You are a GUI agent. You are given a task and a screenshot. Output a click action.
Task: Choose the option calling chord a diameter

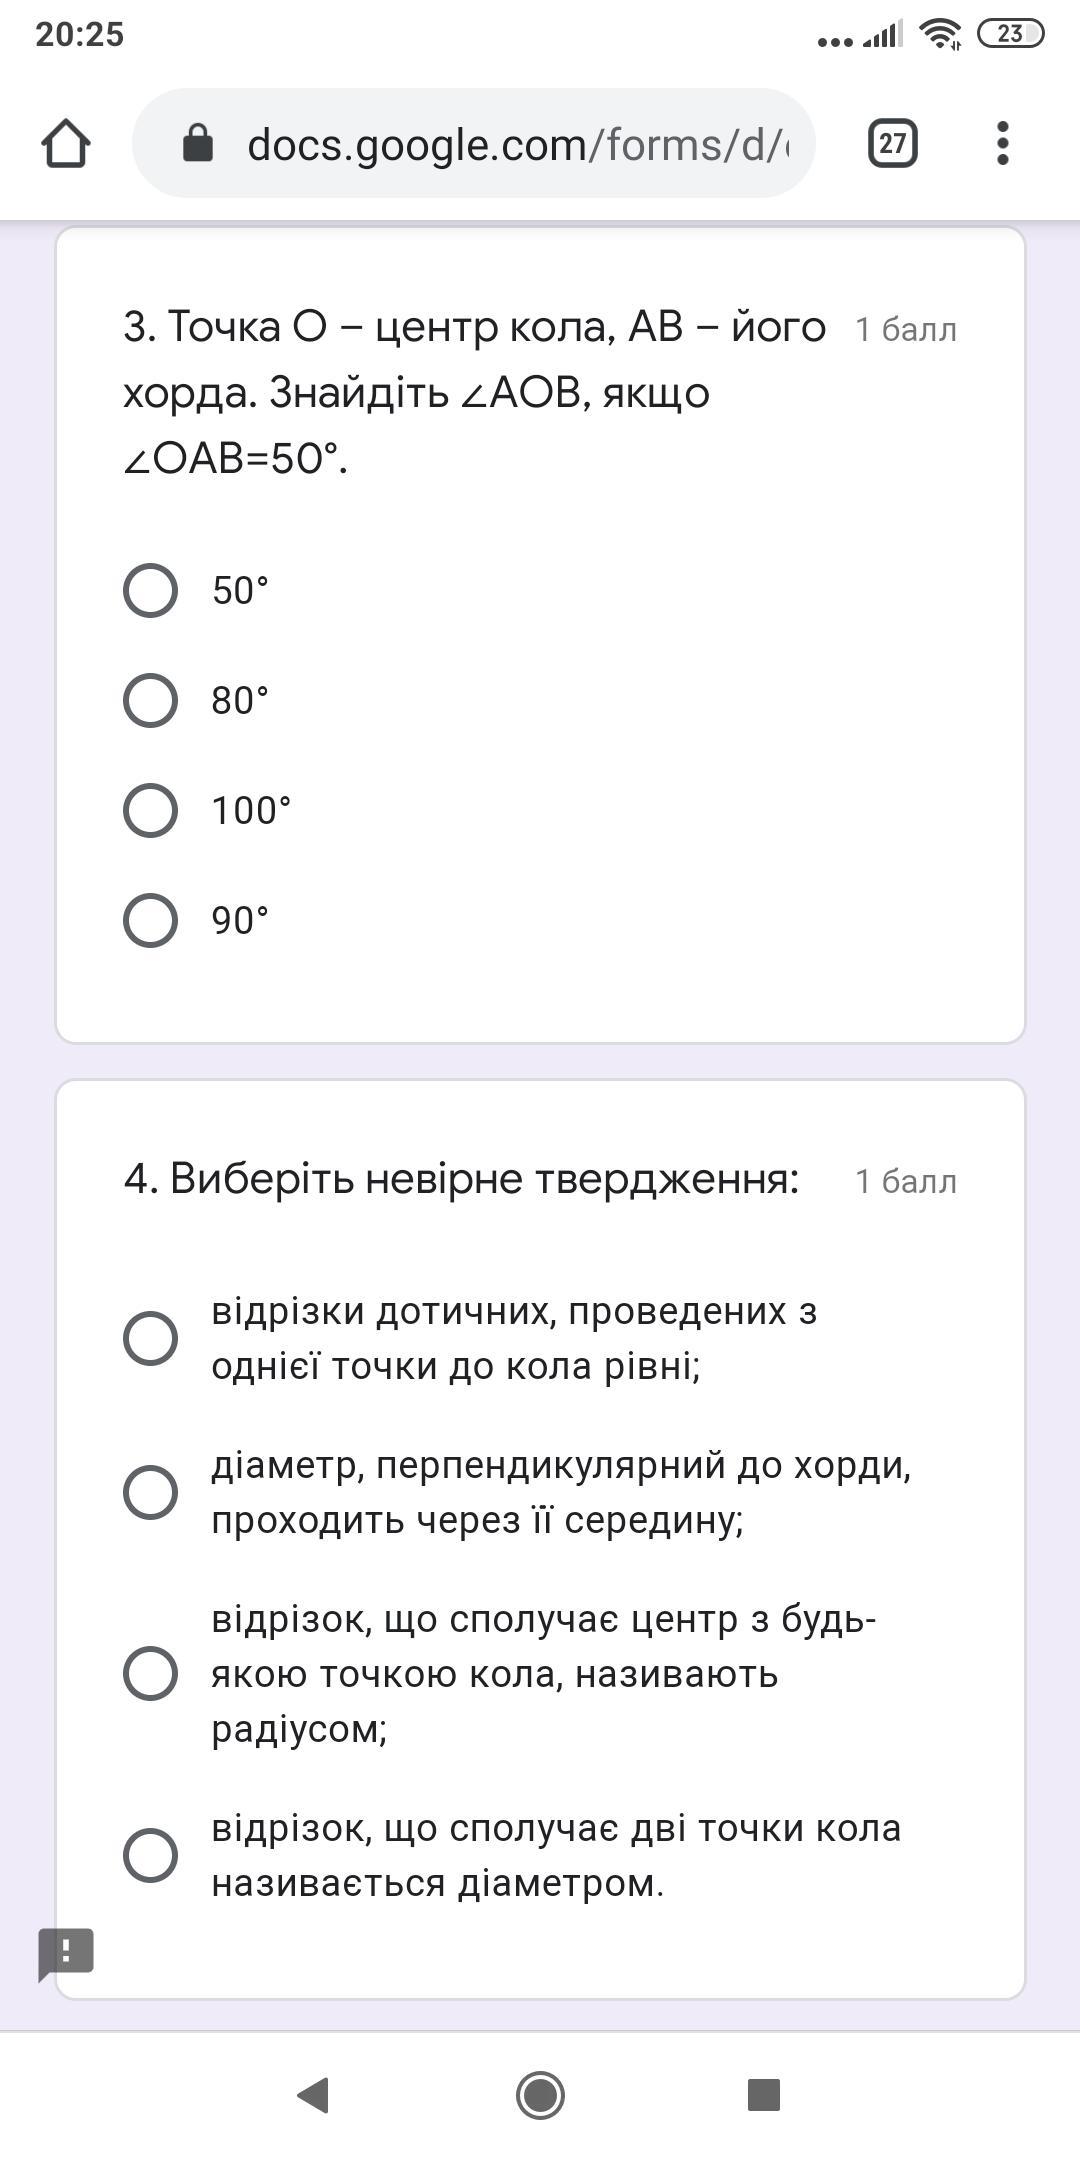(x=151, y=1855)
